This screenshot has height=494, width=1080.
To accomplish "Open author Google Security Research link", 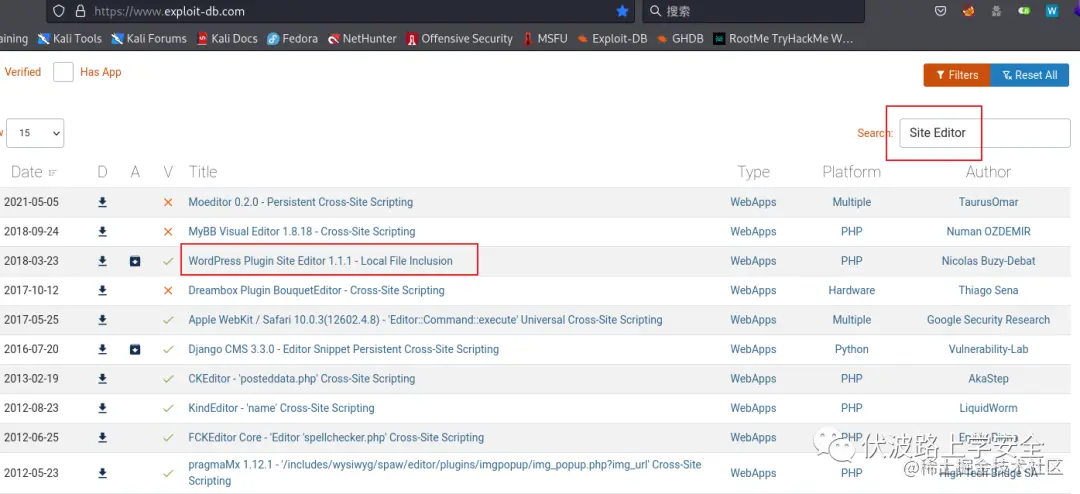I will point(988,320).
